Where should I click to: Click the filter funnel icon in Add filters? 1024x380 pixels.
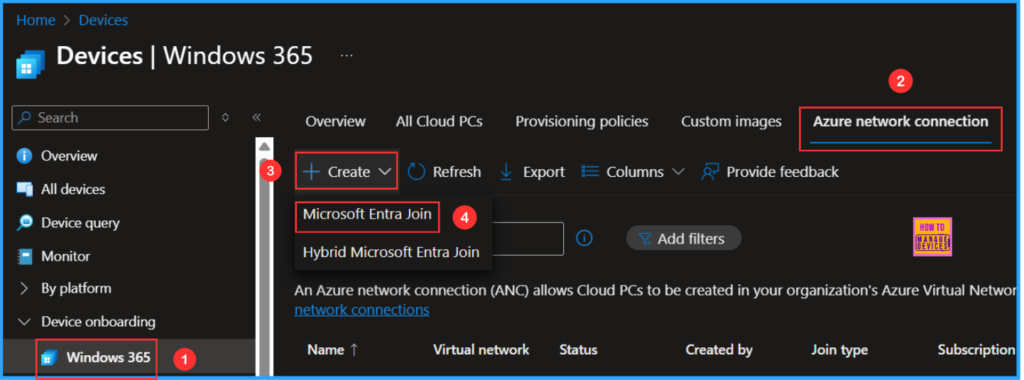coord(645,239)
